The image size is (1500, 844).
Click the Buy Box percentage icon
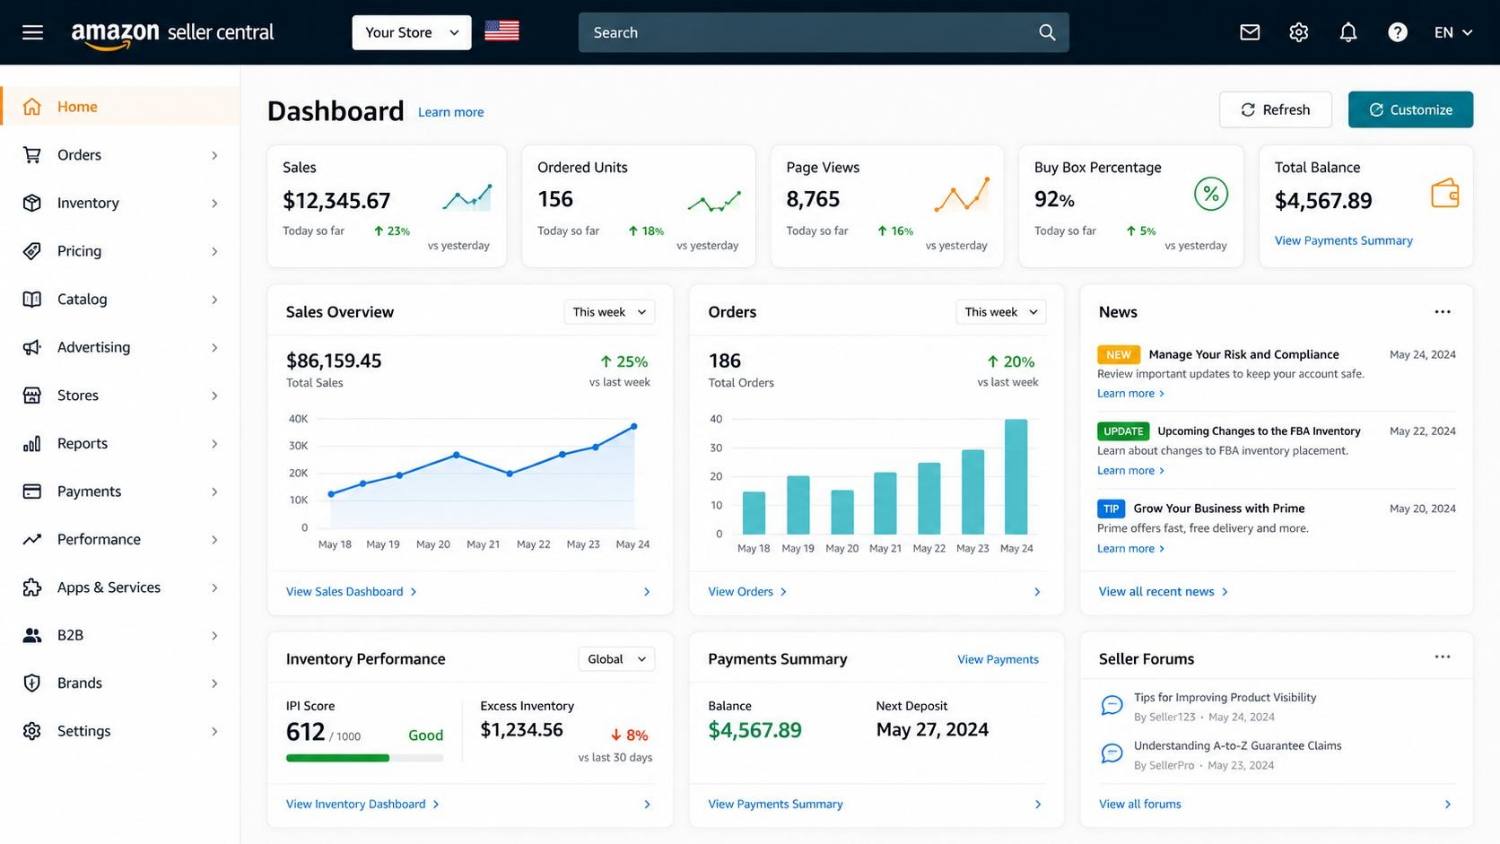point(1211,194)
